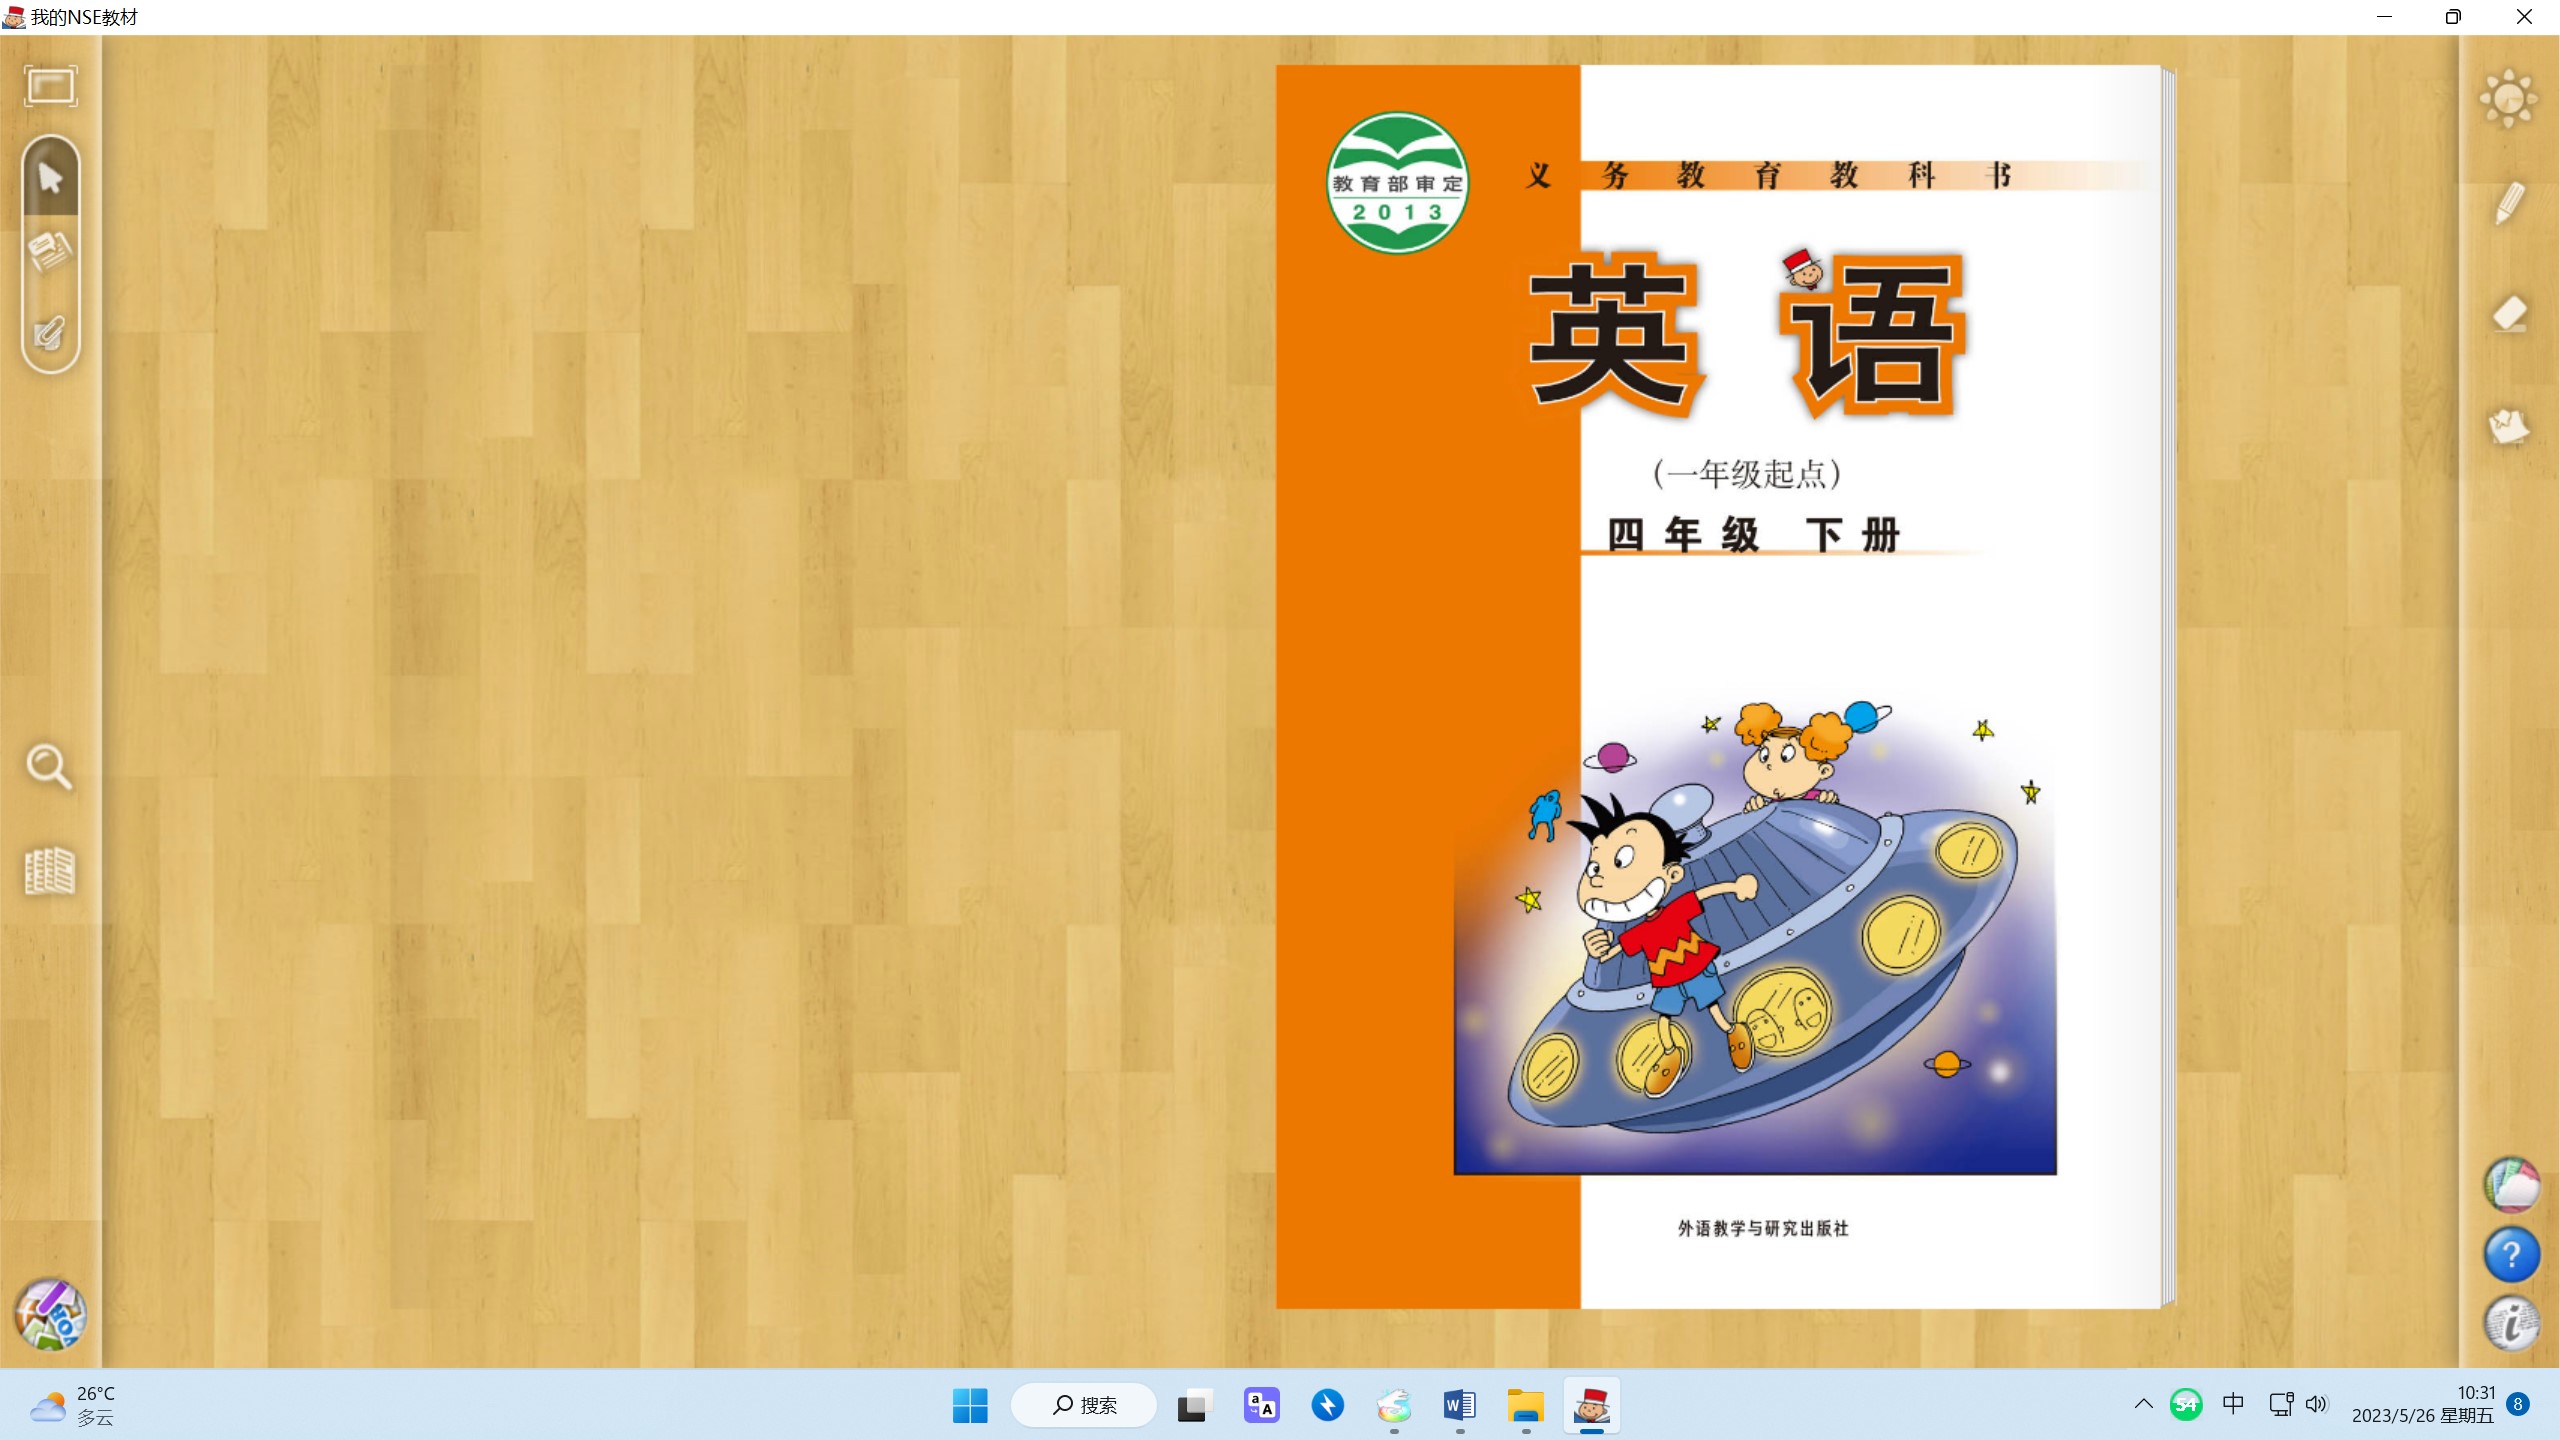Open the network status icon
The height and width of the screenshot is (1440, 2560).
coord(2281,1404)
